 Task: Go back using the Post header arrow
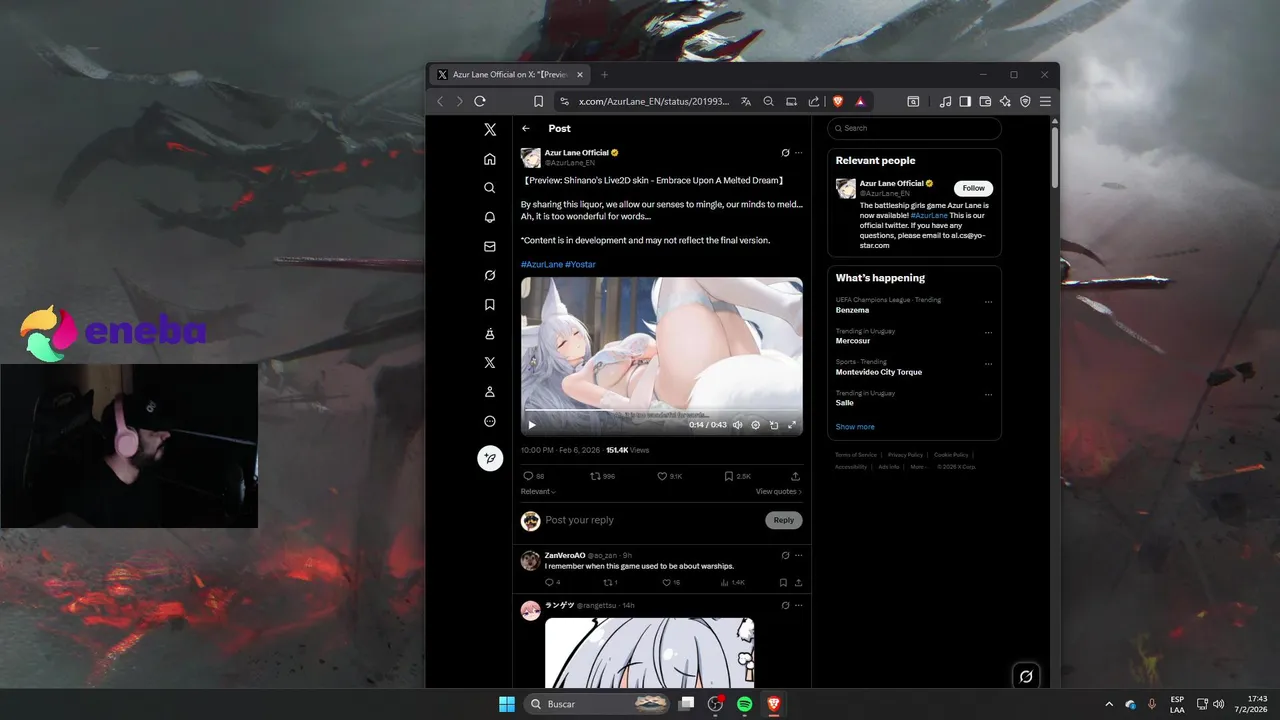(526, 128)
